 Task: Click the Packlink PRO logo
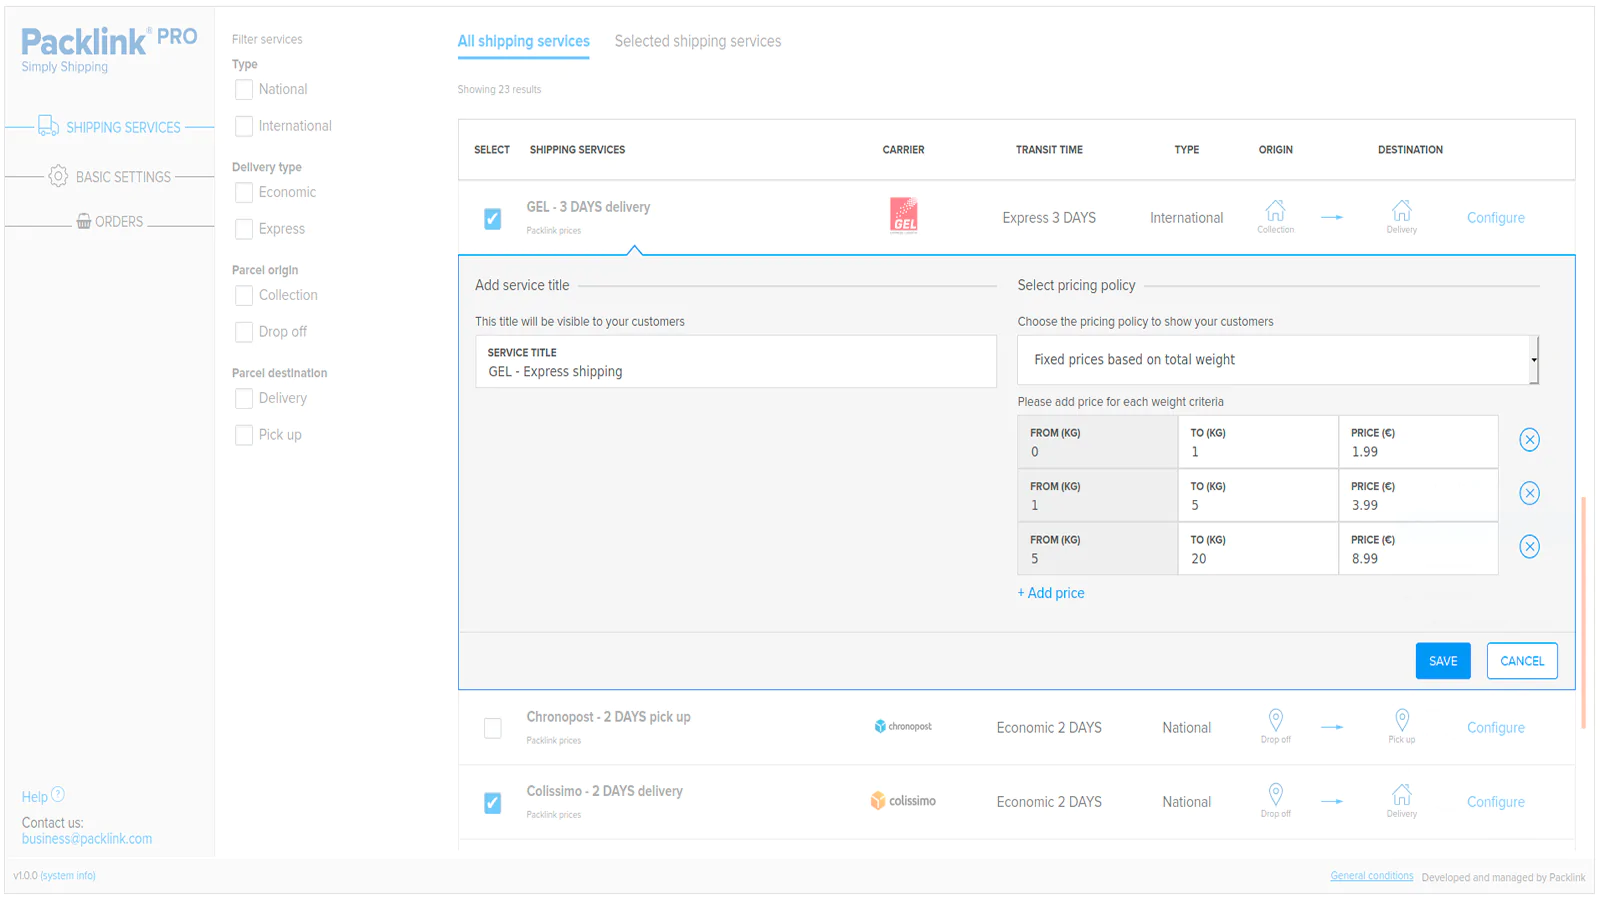tap(109, 49)
